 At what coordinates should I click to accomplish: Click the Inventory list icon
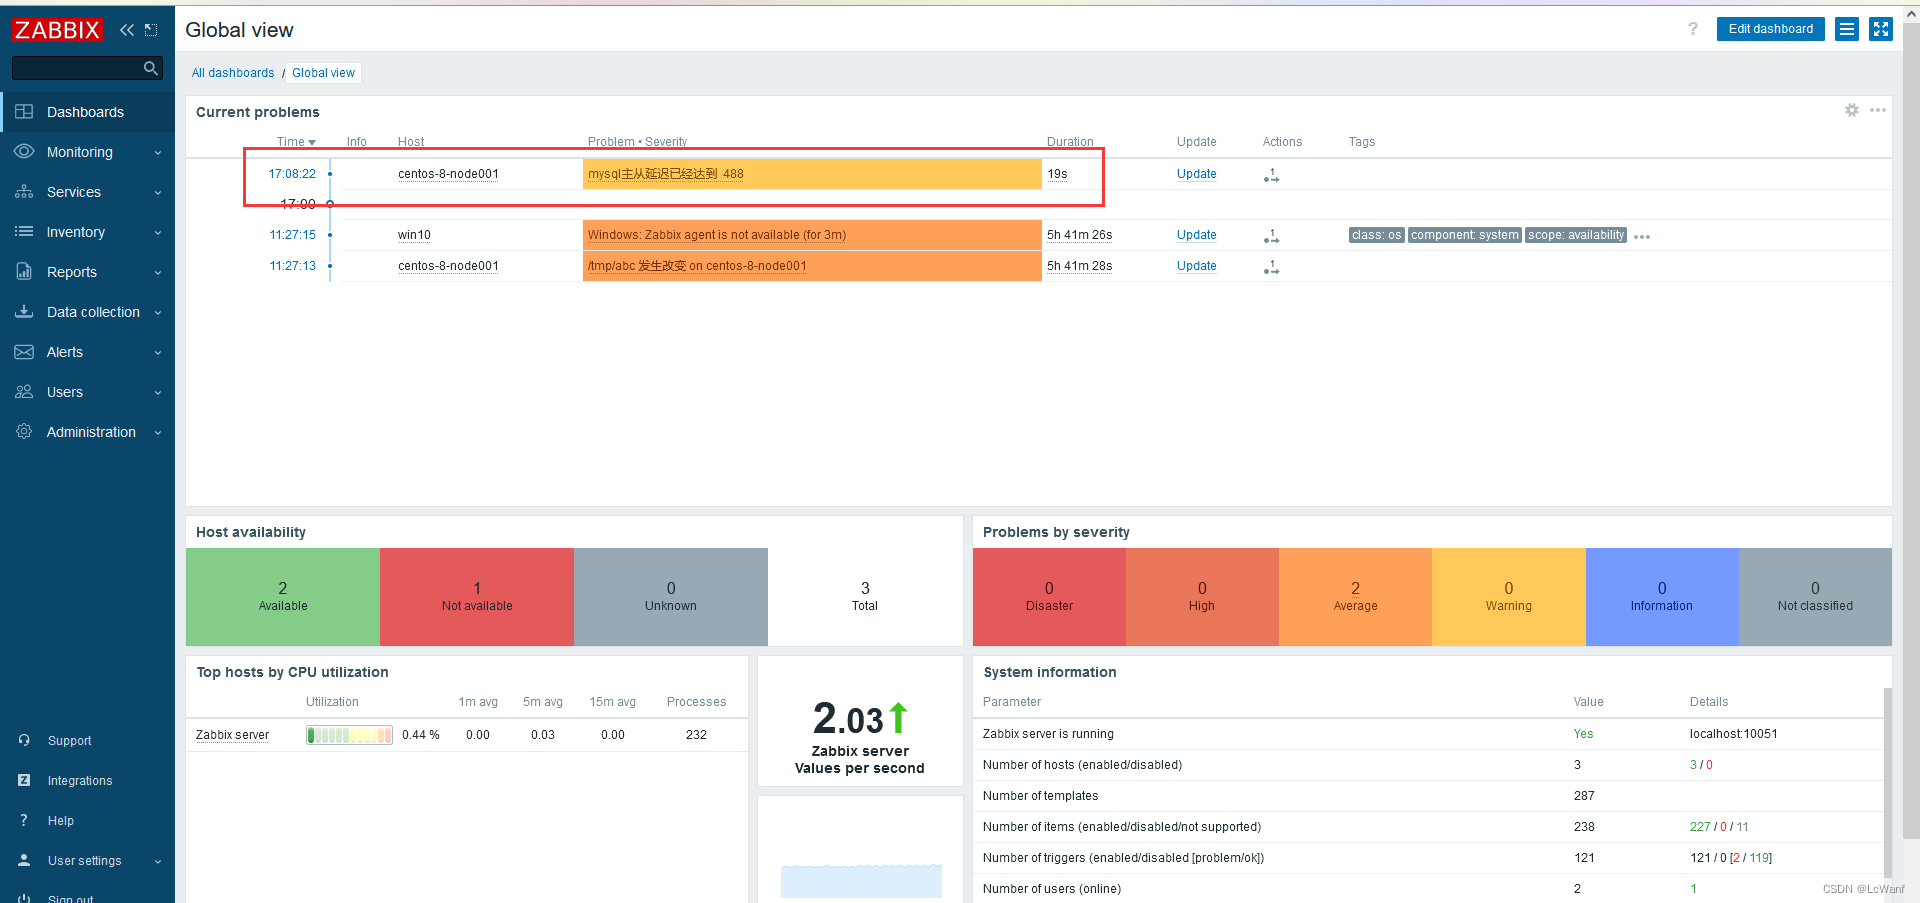(24, 232)
